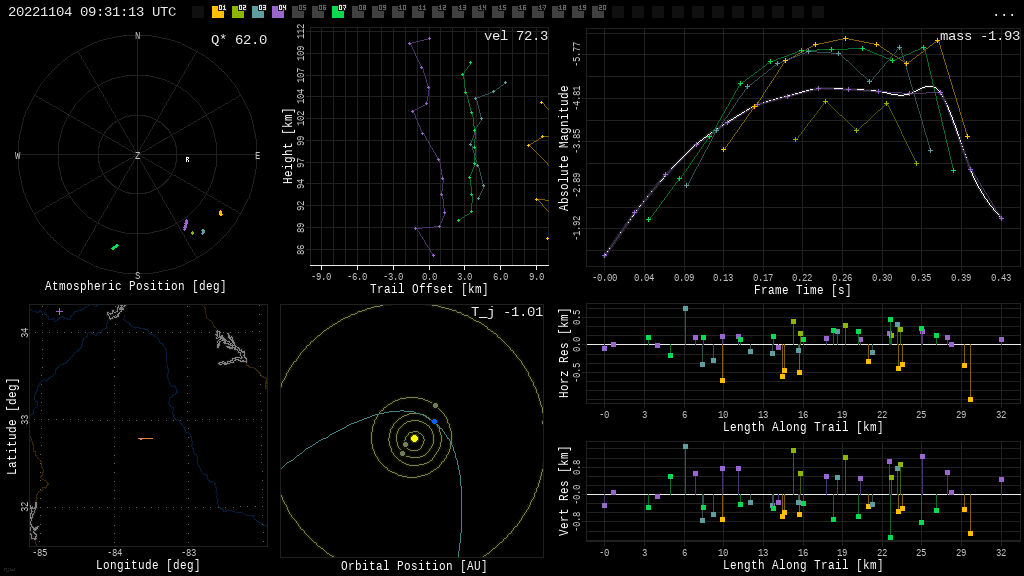Click the gray station 20 box
This screenshot has height=576, width=1024.
click(x=598, y=12)
